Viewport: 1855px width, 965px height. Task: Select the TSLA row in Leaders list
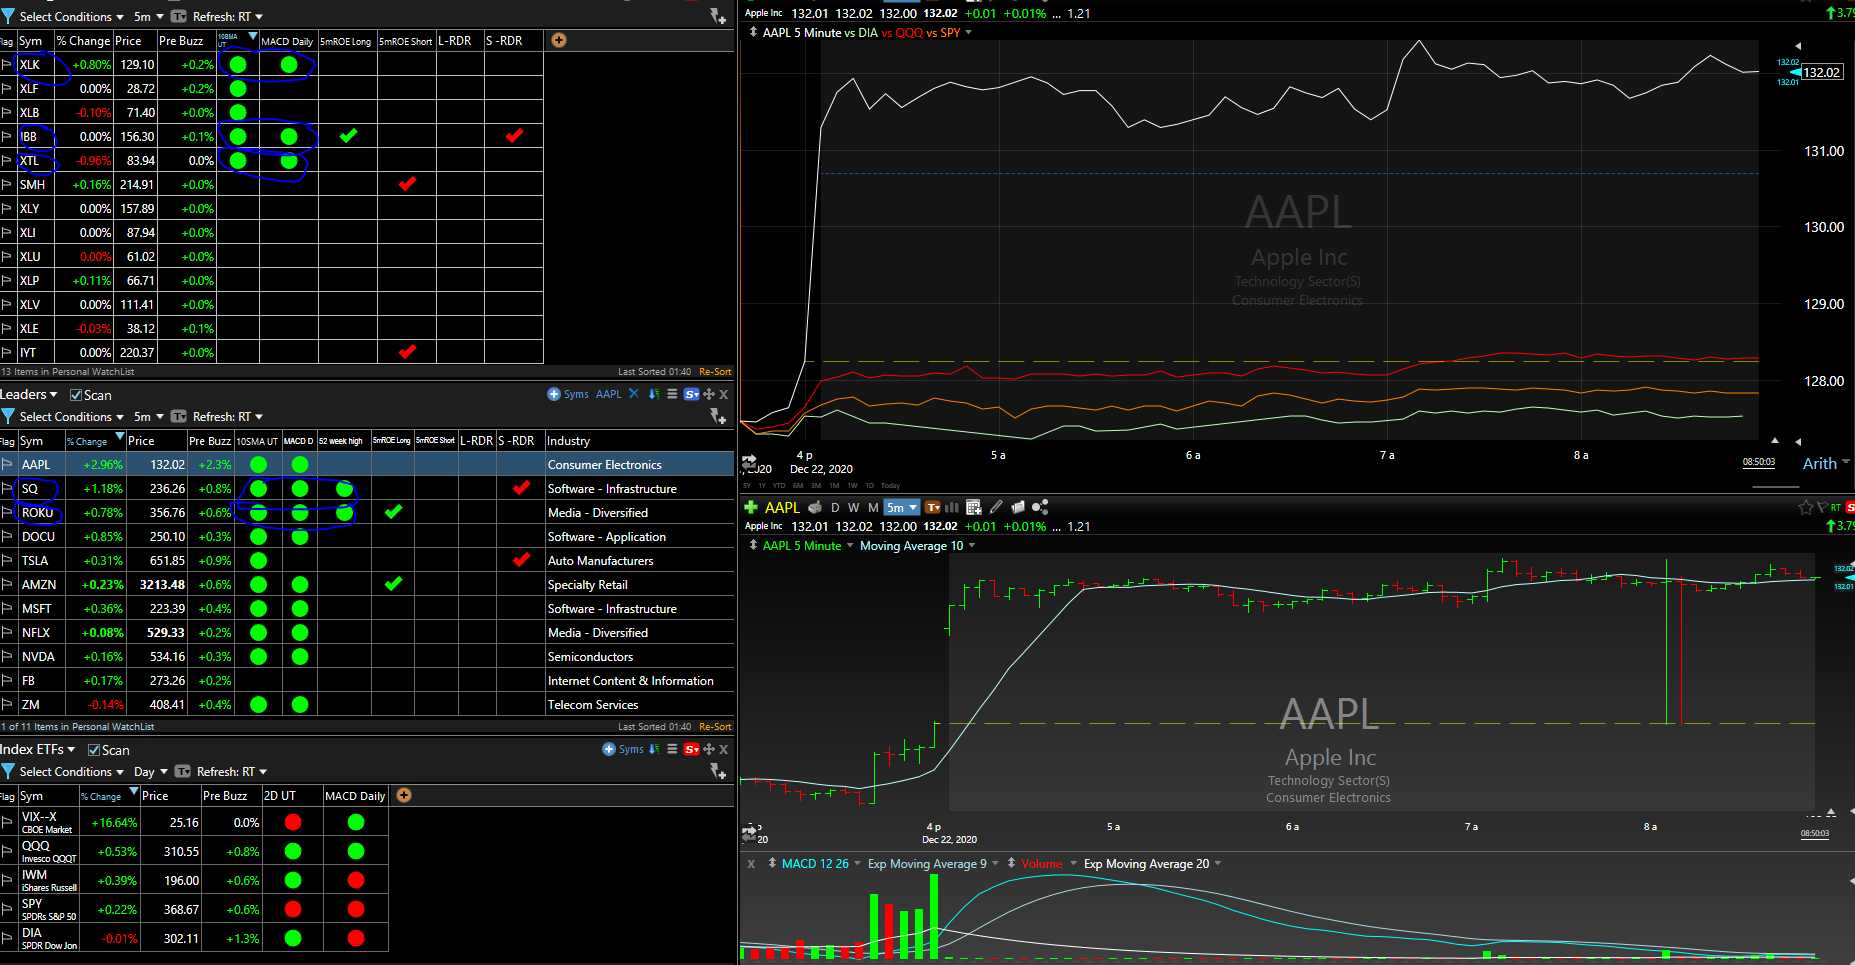35,561
